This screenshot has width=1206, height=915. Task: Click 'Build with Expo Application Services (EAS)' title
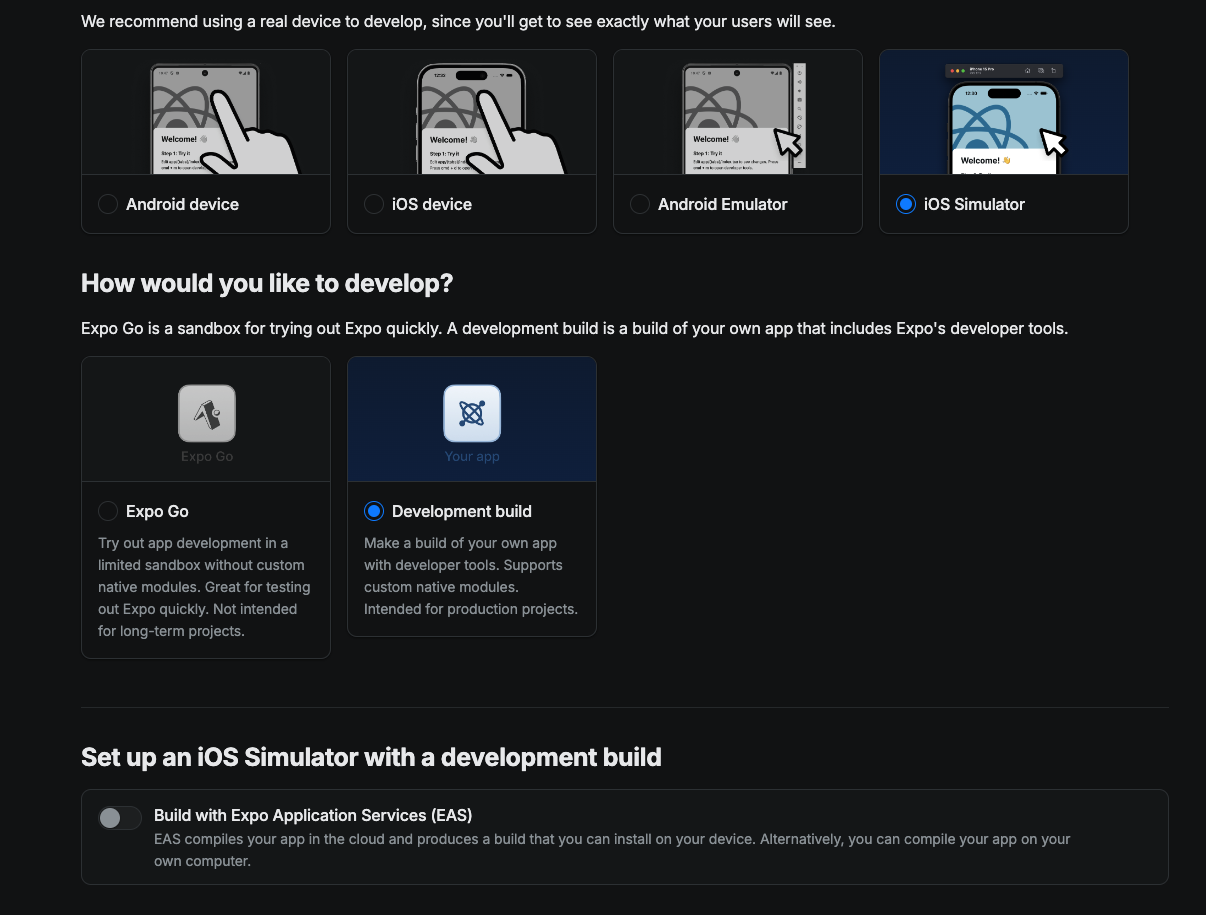coord(313,815)
